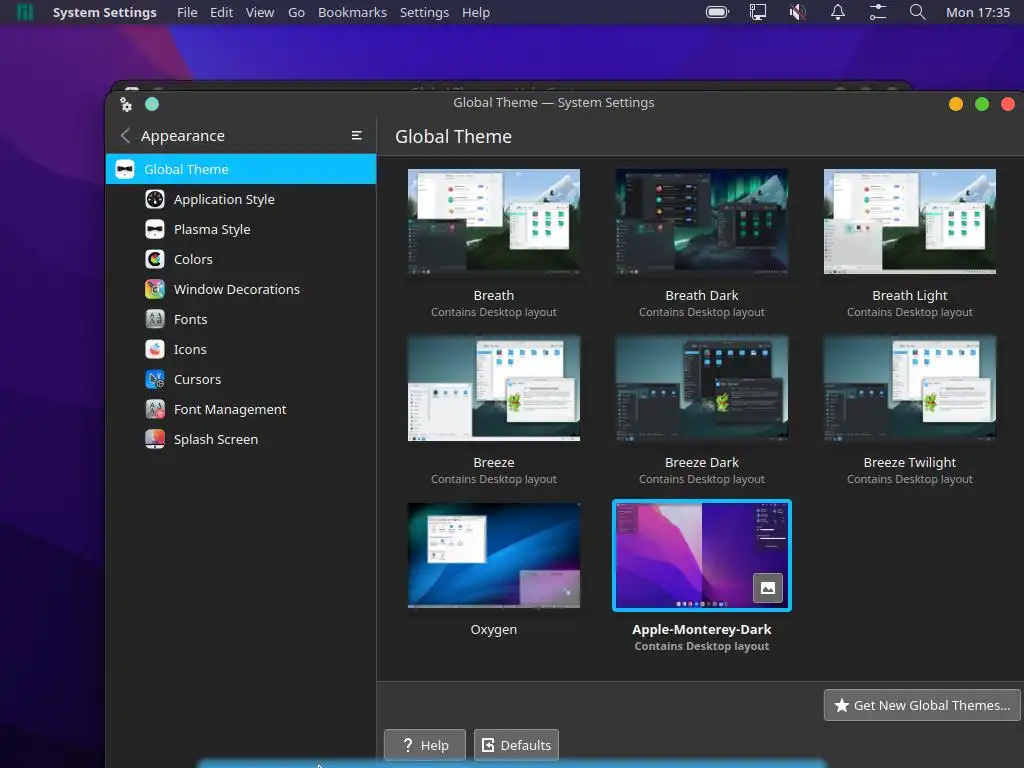Screen dimensions: 1024x768
Task: Click the Breeze Twilight theme name text
Action: [x=910, y=462]
